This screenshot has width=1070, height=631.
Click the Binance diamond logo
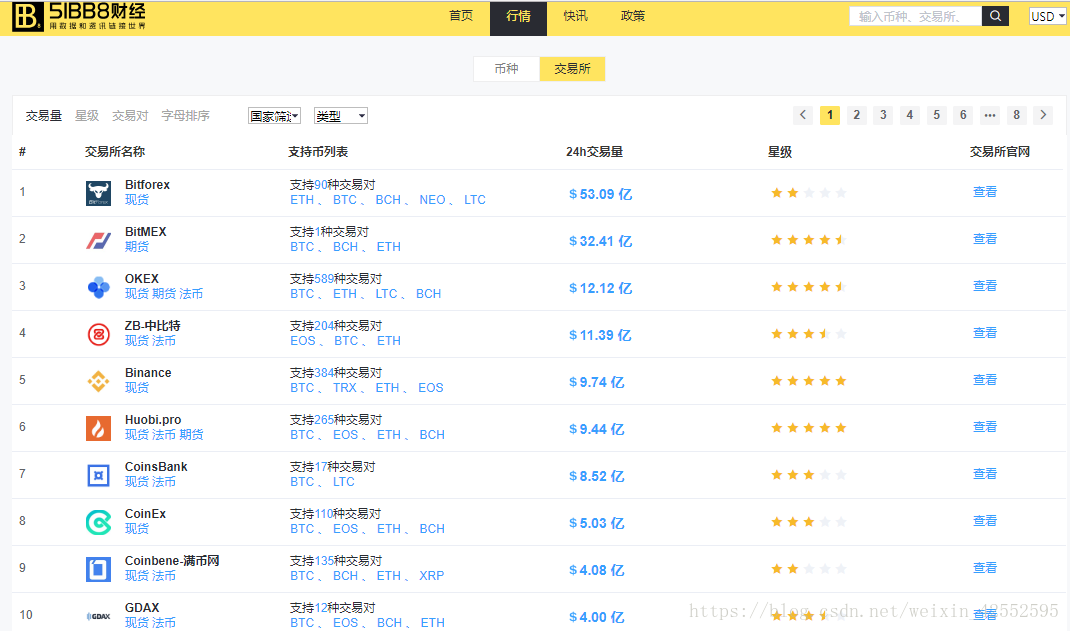pos(98,381)
